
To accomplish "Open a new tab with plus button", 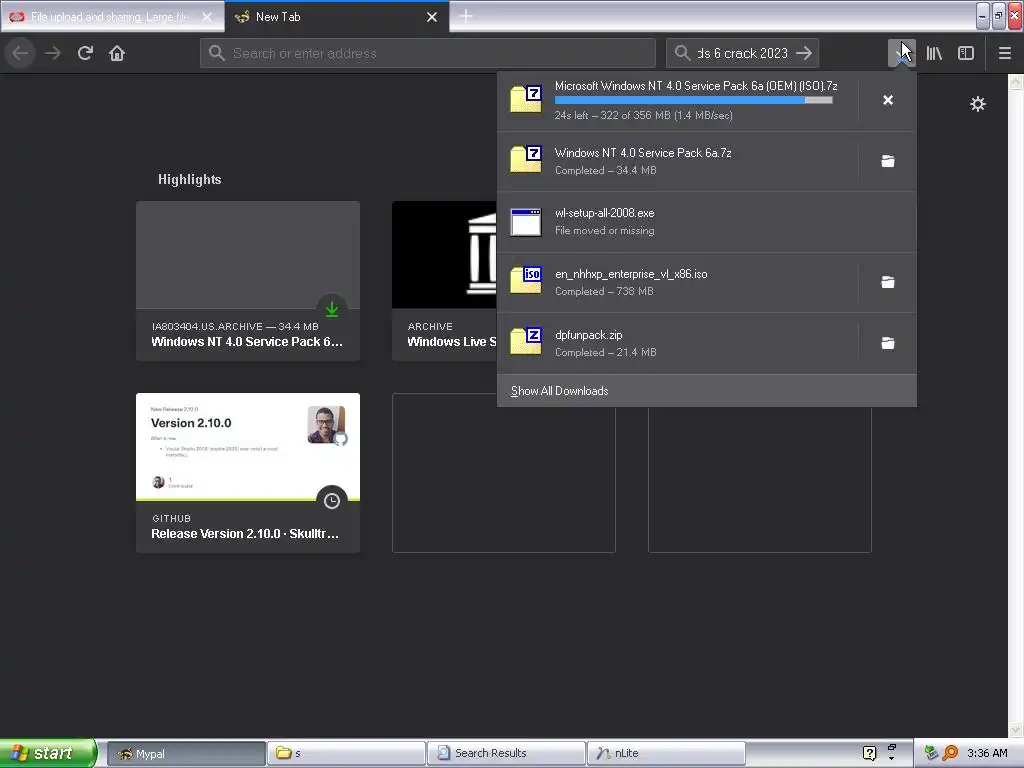I will [466, 16].
